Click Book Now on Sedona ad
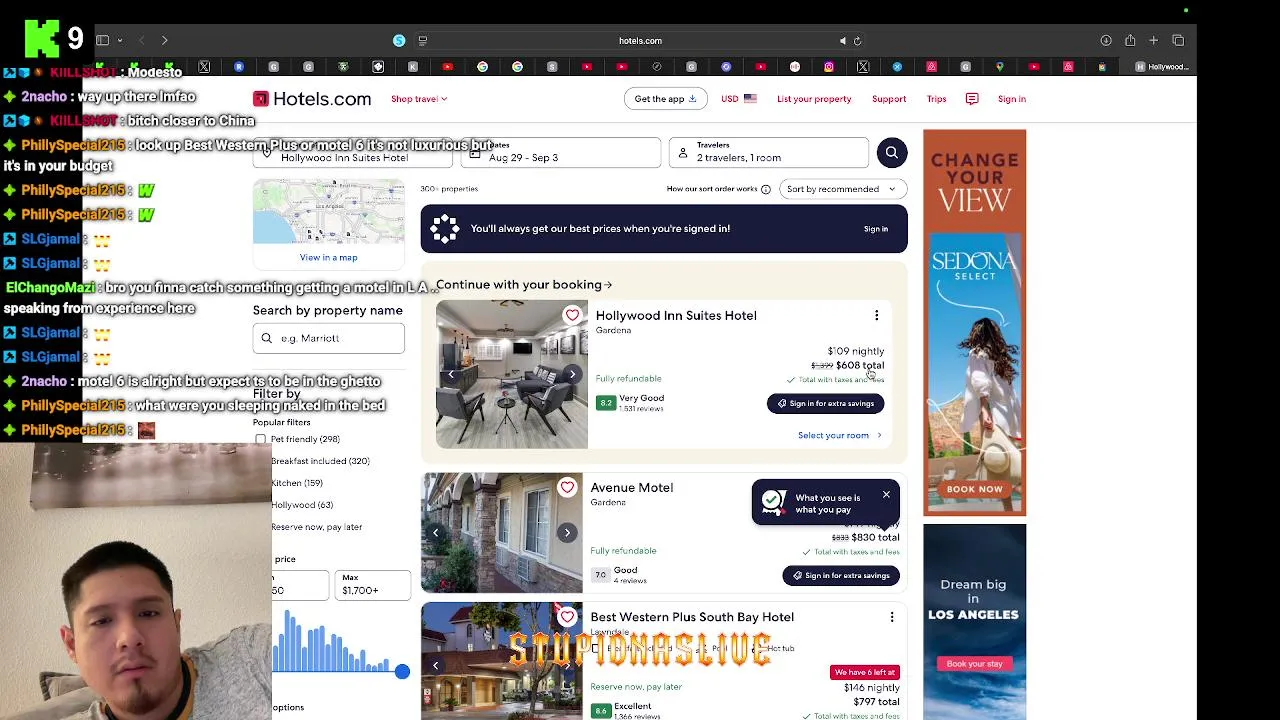The height and width of the screenshot is (720, 1280). (x=974, y=489)
